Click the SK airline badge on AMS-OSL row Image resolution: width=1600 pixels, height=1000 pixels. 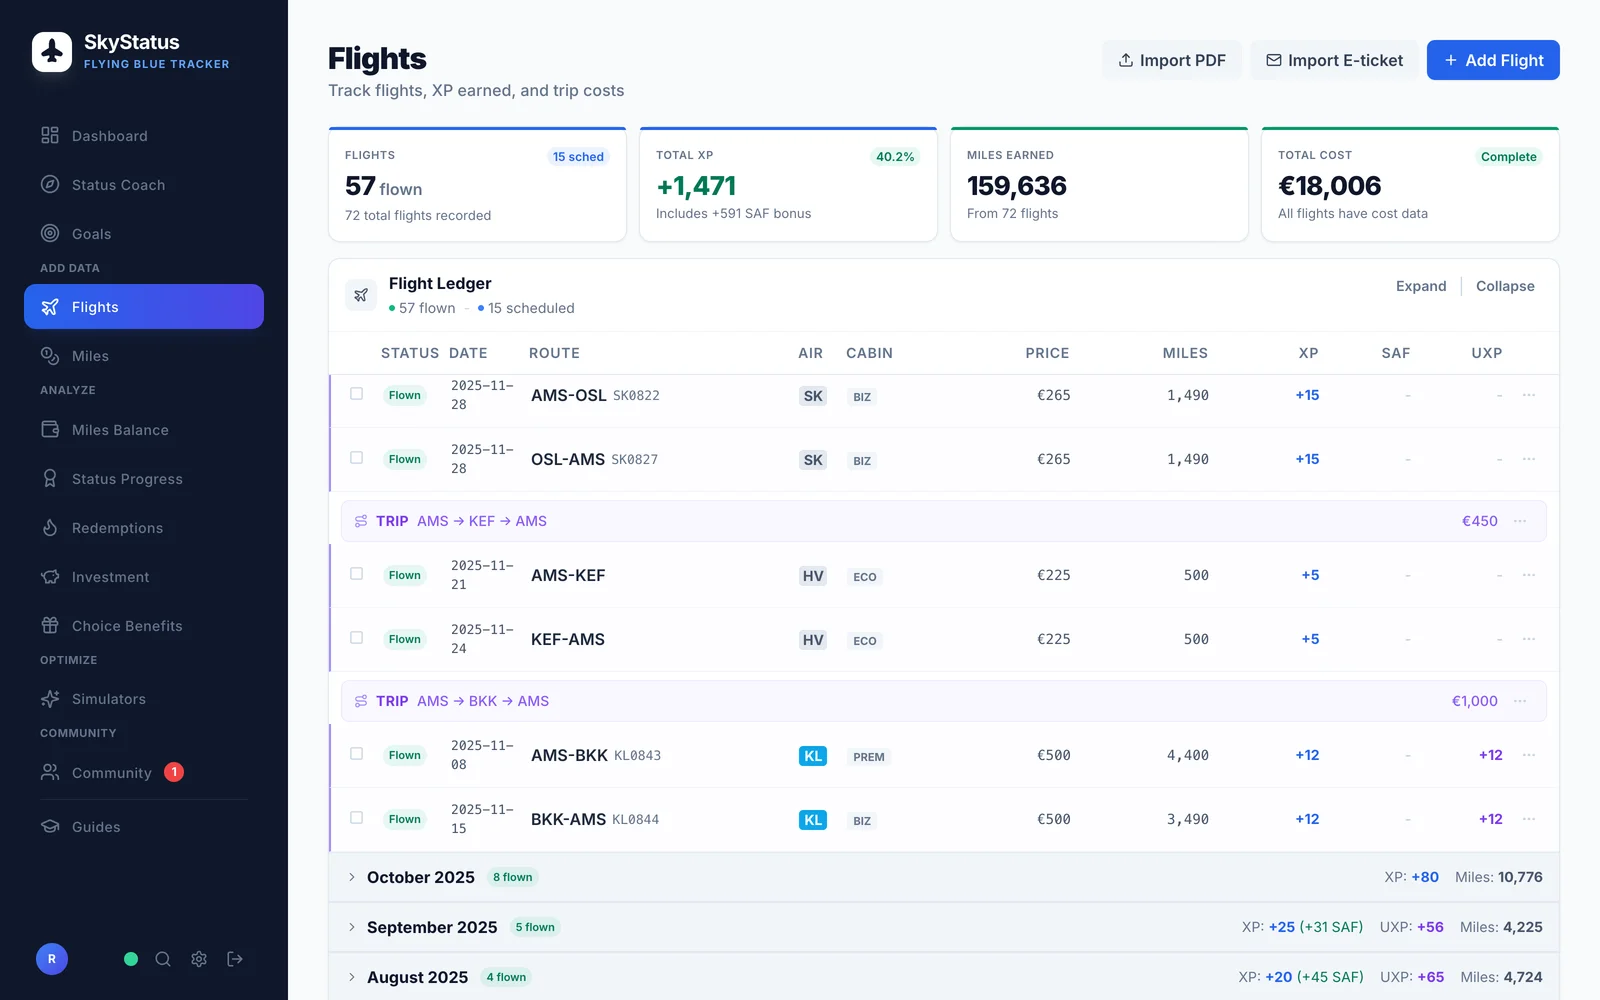pyautogui.click(x=813, y=396)
